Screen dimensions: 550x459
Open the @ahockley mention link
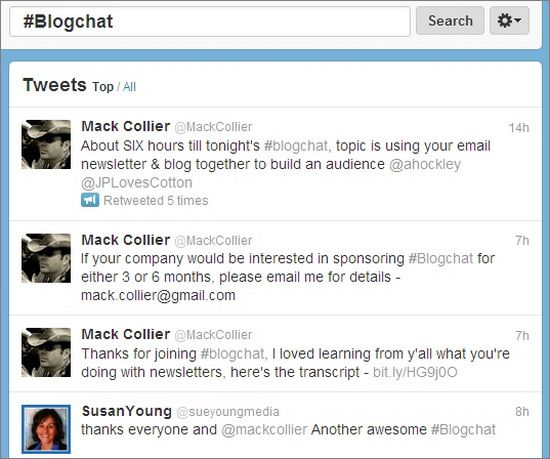(x=425, y=164)
